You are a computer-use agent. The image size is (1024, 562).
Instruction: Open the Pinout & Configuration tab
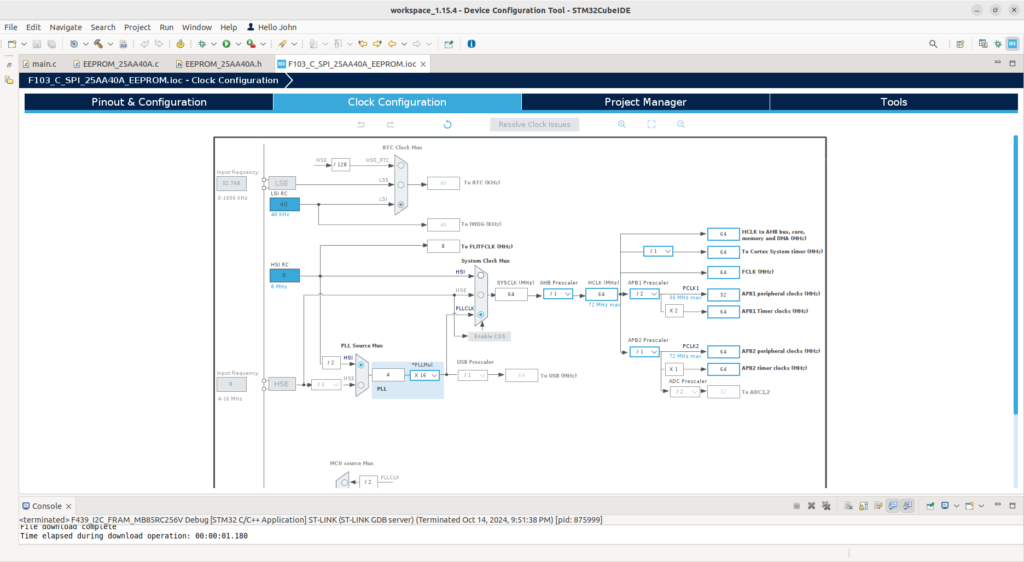pyautogui.click(x=149, y=102)
